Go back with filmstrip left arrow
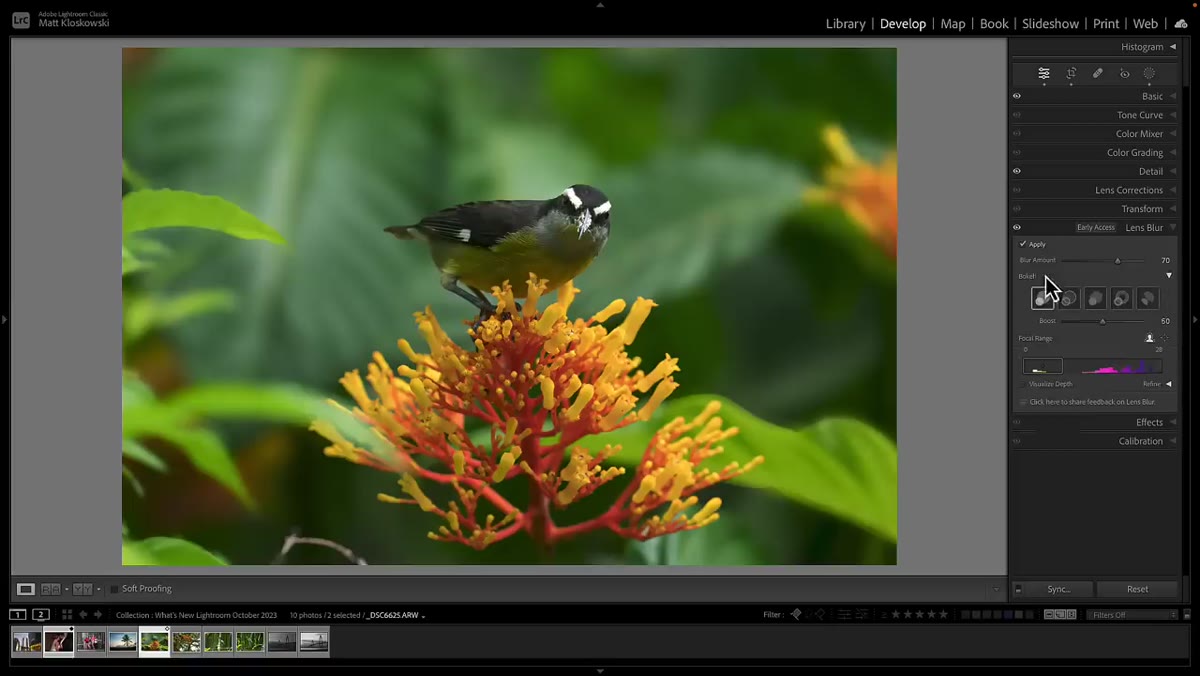 click(83, 614)
